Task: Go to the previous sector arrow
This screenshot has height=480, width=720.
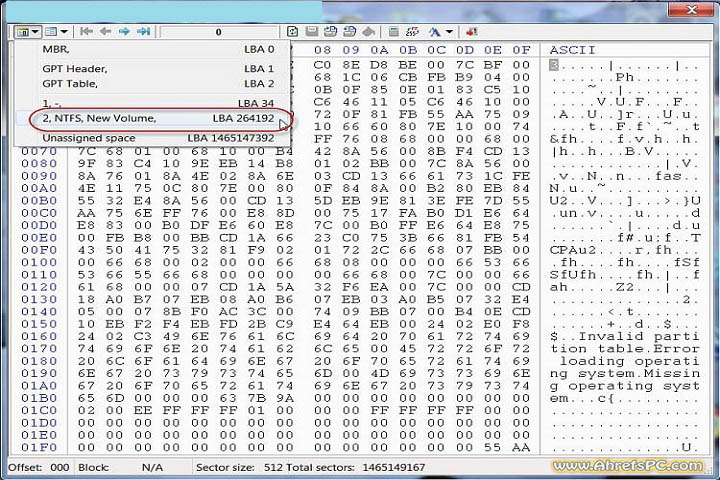Action: pos(106,31)
